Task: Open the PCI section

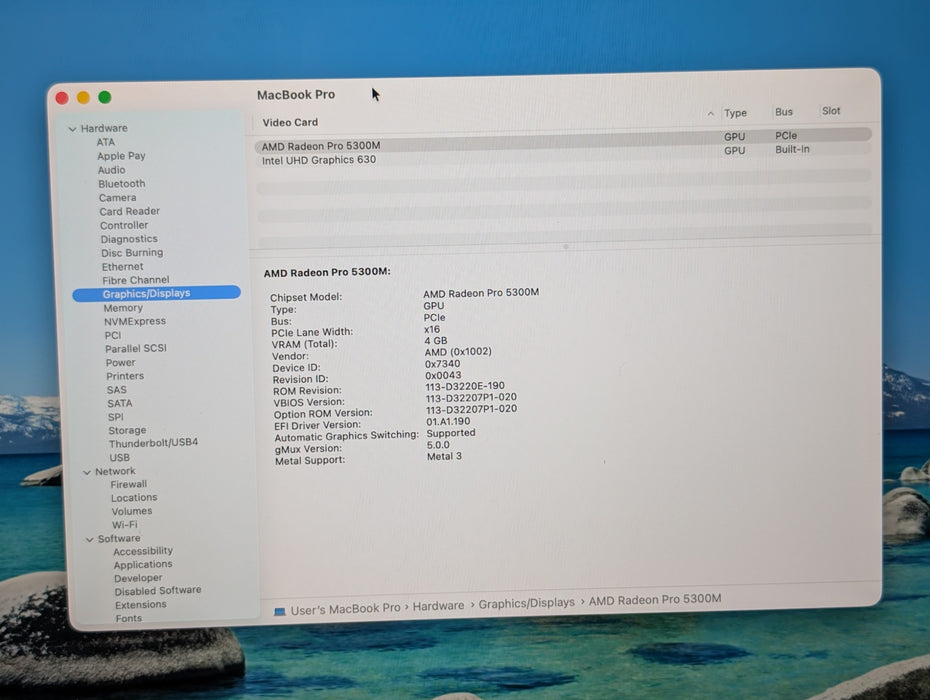Action: tap(113, 335)
